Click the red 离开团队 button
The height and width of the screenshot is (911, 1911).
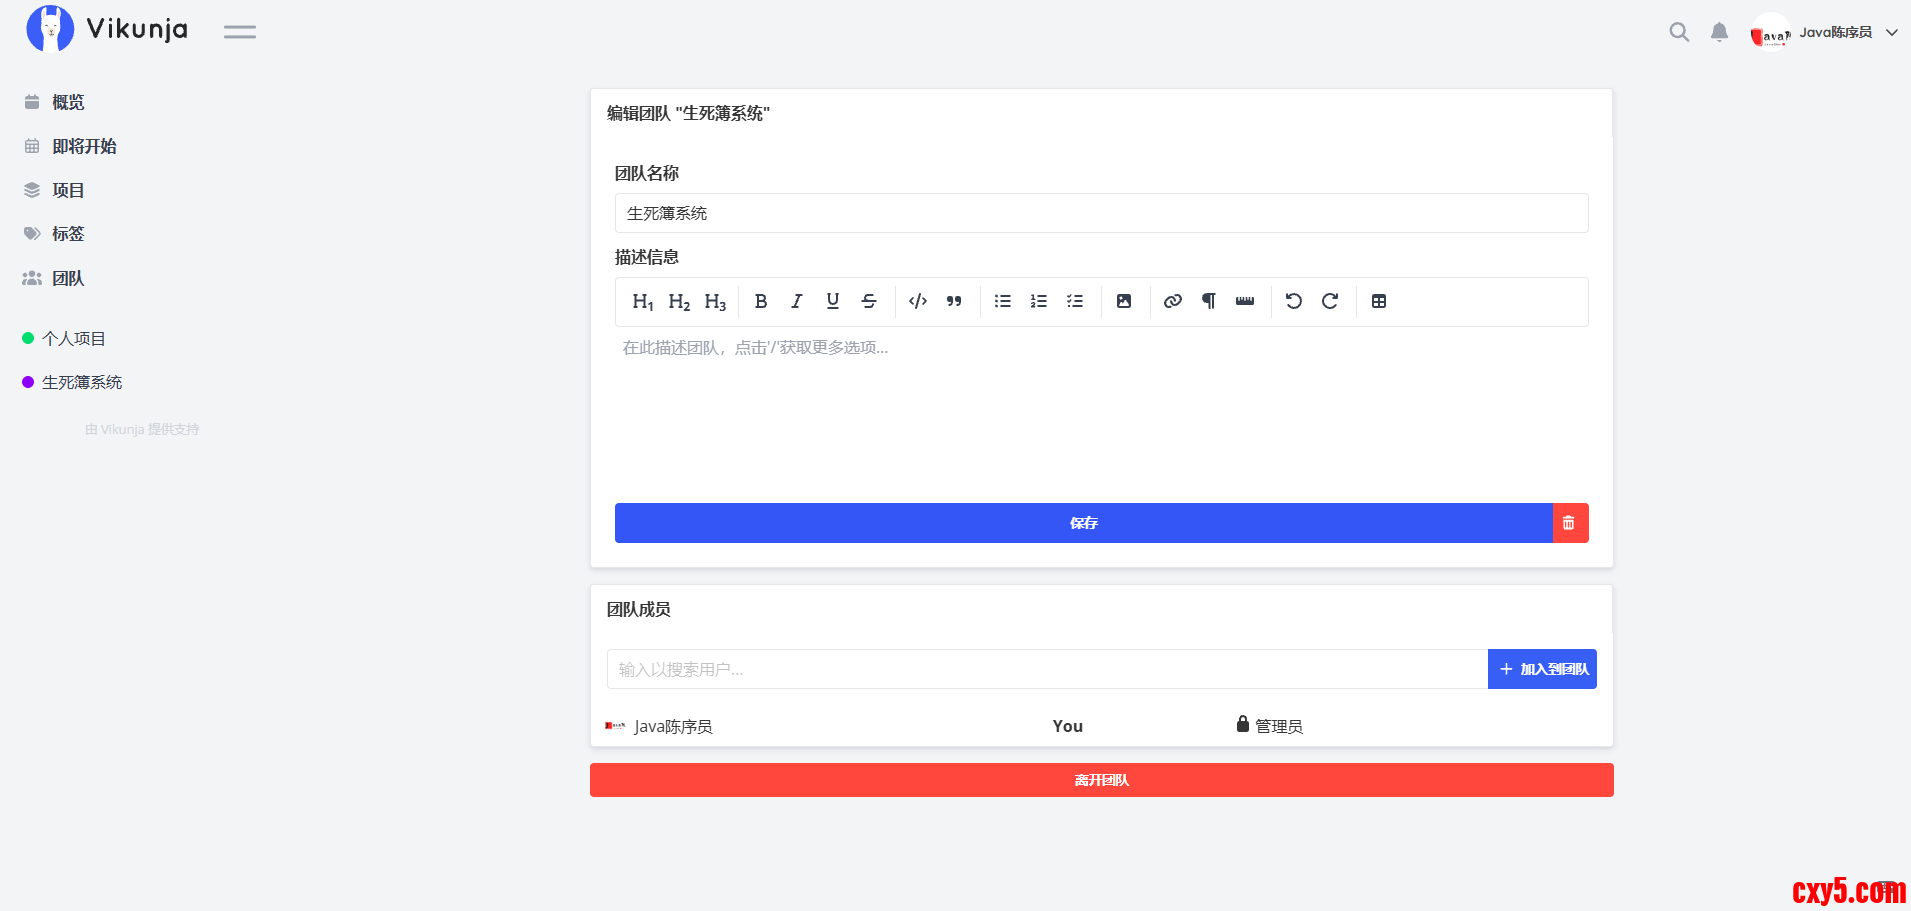(1102, 780)
